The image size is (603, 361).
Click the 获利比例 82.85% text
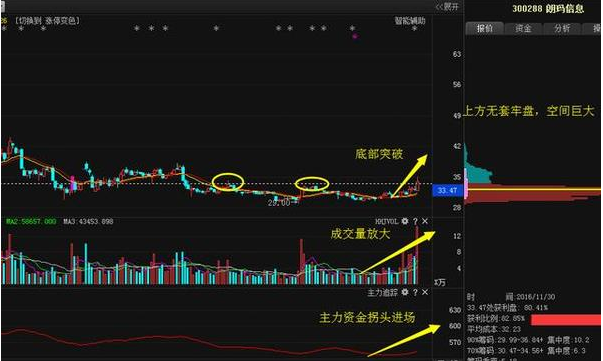[496, 318]
